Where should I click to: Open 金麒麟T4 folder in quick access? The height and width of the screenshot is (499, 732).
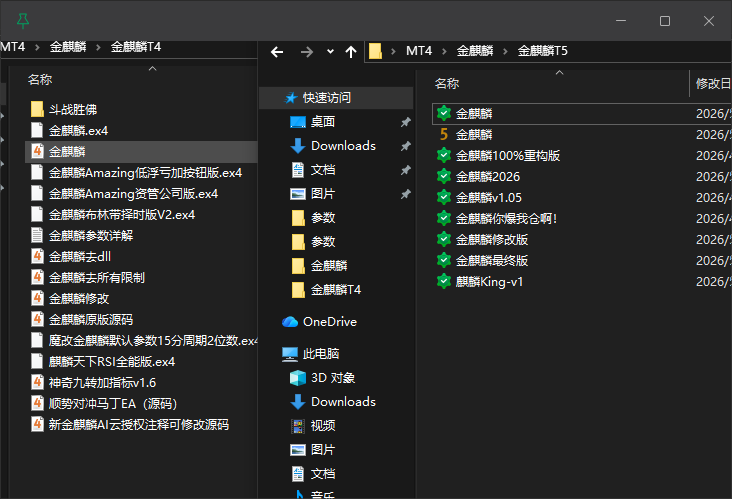[x=336, y=290]
